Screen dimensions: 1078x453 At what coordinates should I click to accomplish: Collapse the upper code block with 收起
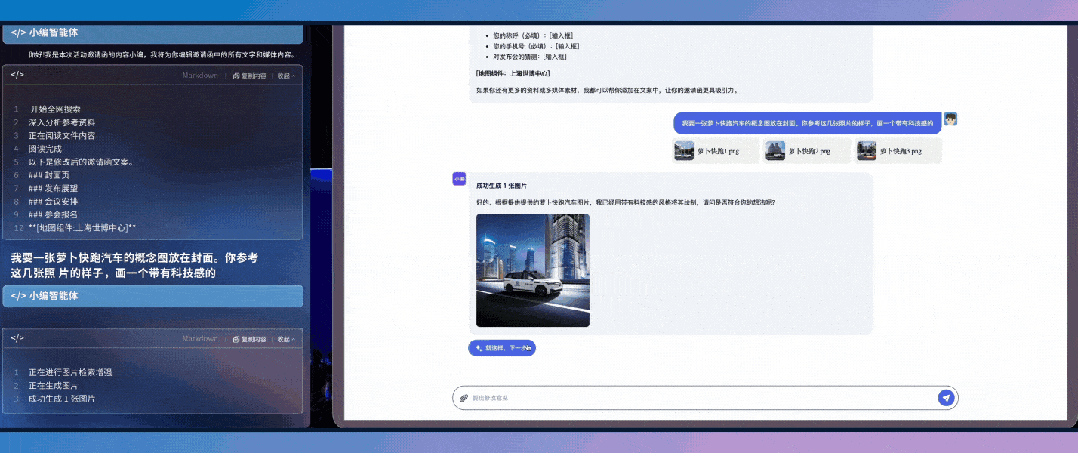pos(286,76)
